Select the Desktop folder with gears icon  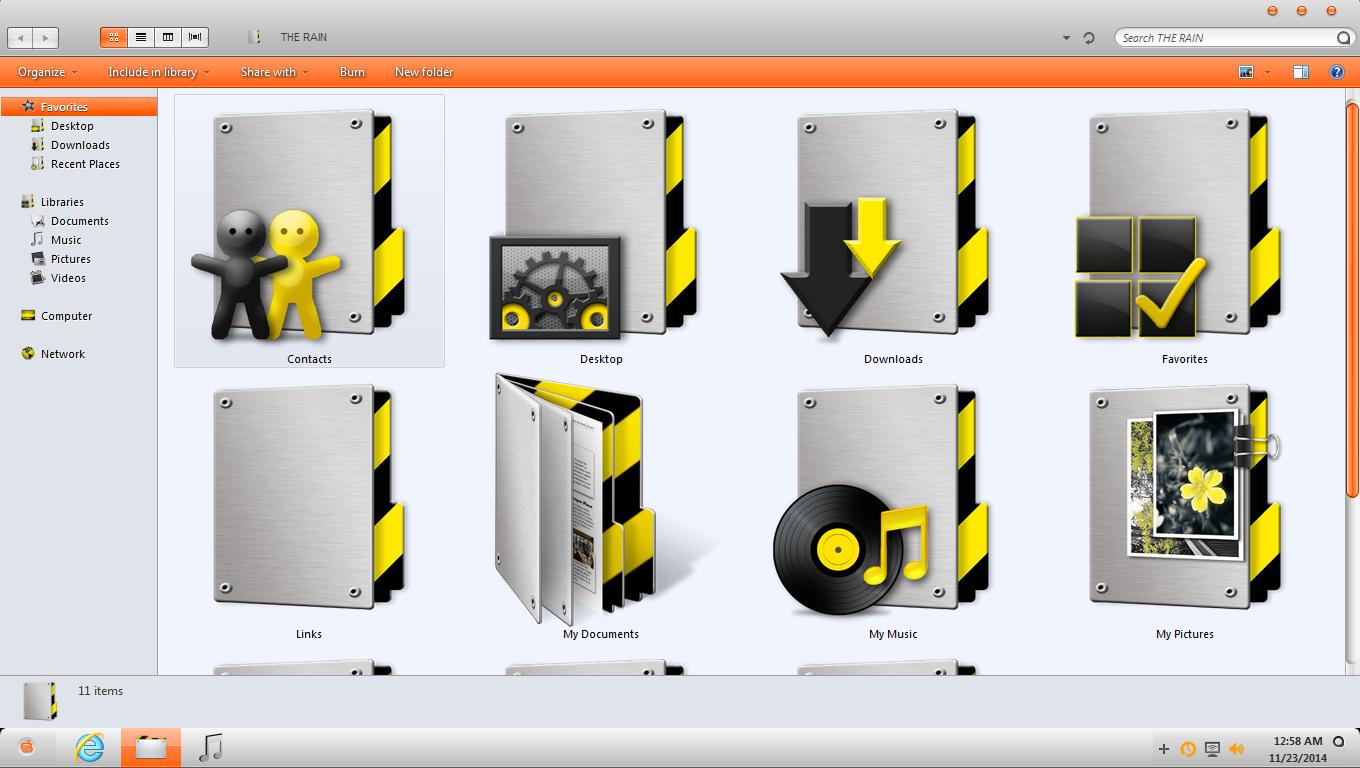pyautogui.click(x=592, y=225)
